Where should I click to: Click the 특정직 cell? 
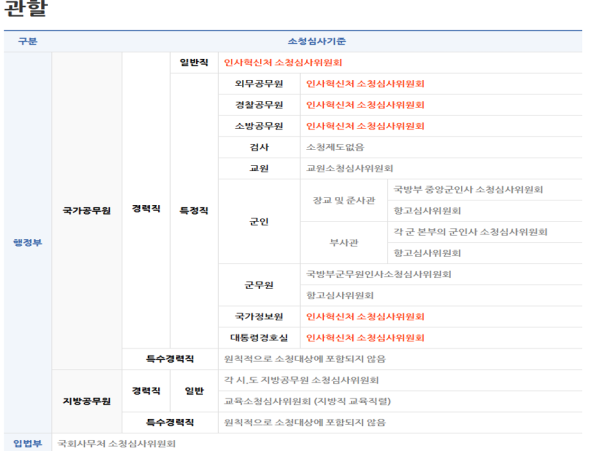(194, 210)
